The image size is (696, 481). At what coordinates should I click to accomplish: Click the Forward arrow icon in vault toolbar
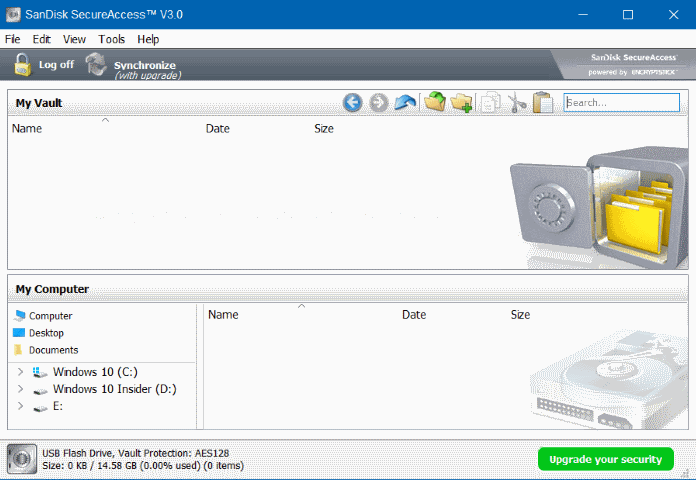click(379, 103)
